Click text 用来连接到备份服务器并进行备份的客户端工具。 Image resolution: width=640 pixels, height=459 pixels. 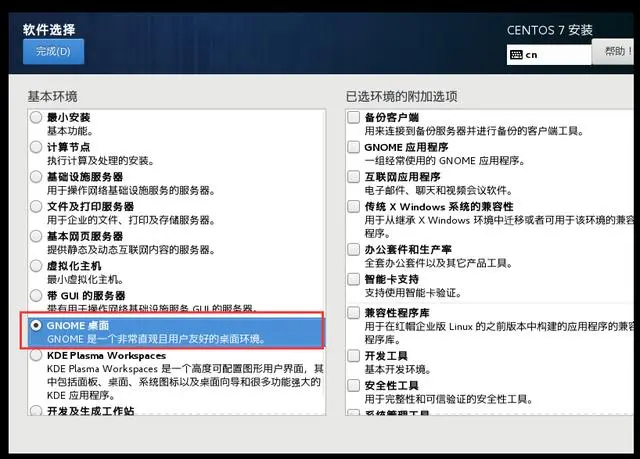(474, 131)
